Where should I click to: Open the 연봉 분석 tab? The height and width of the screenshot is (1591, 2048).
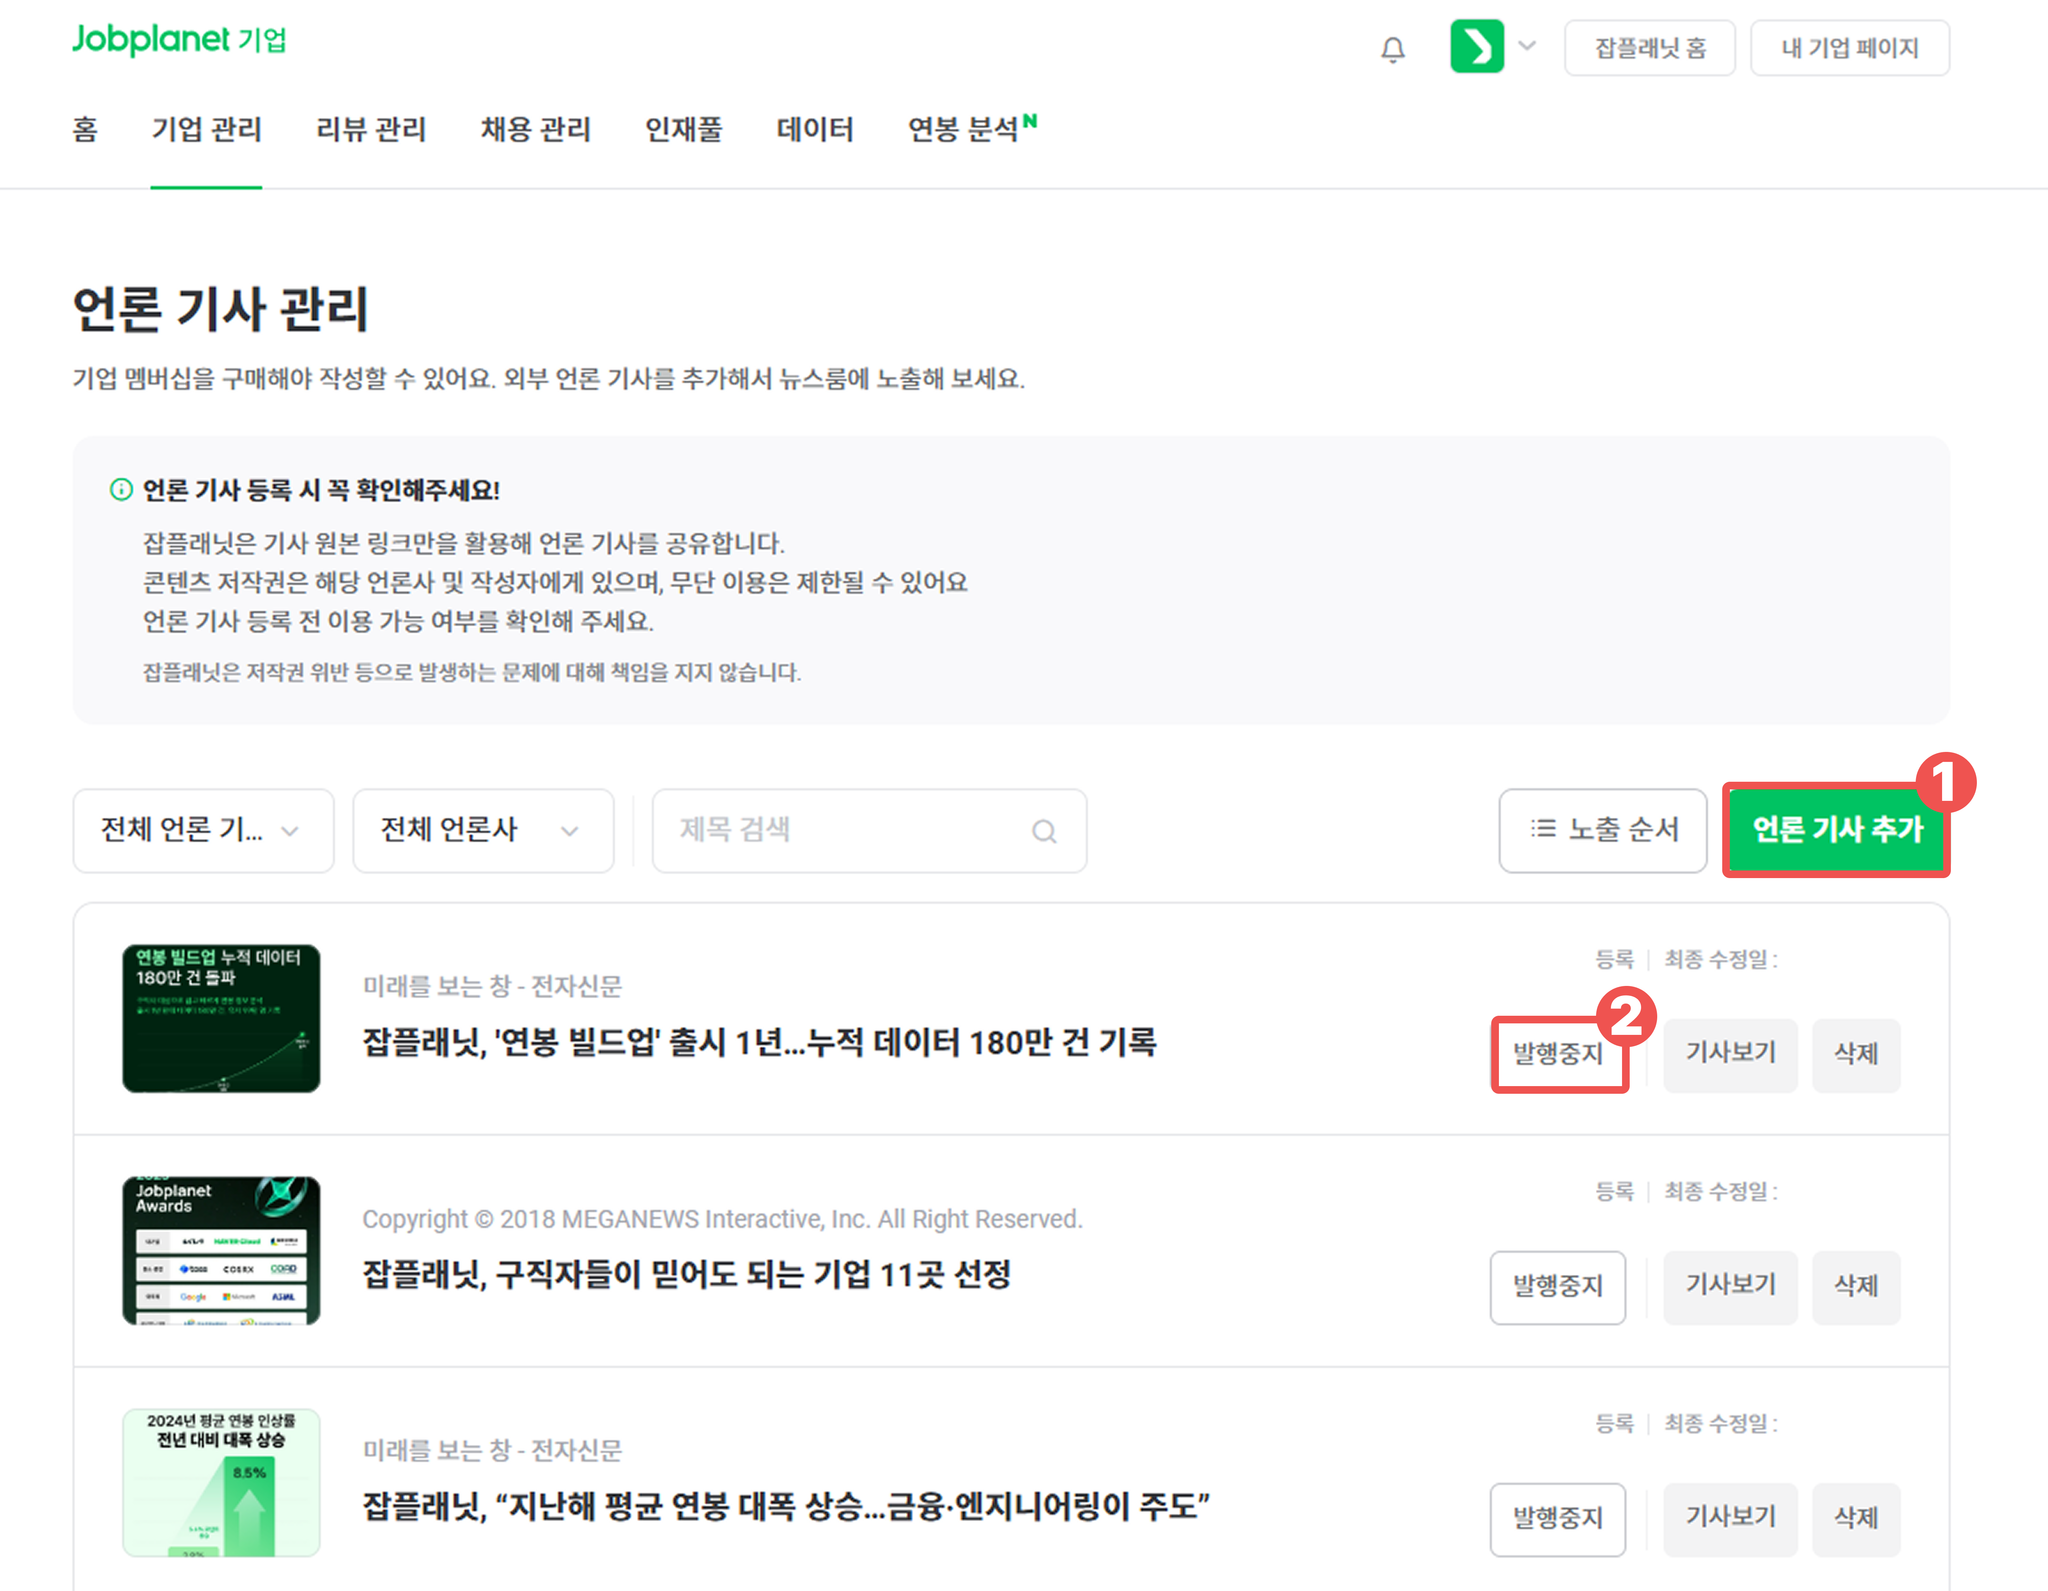pos(972,130)
